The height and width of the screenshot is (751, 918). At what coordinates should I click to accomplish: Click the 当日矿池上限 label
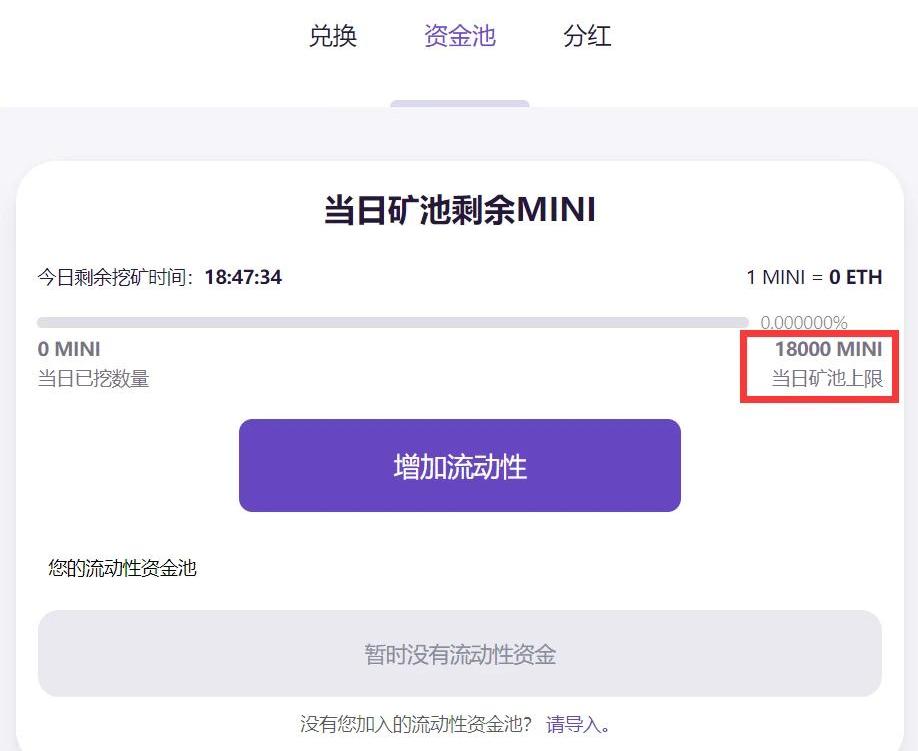click(827, 379)
